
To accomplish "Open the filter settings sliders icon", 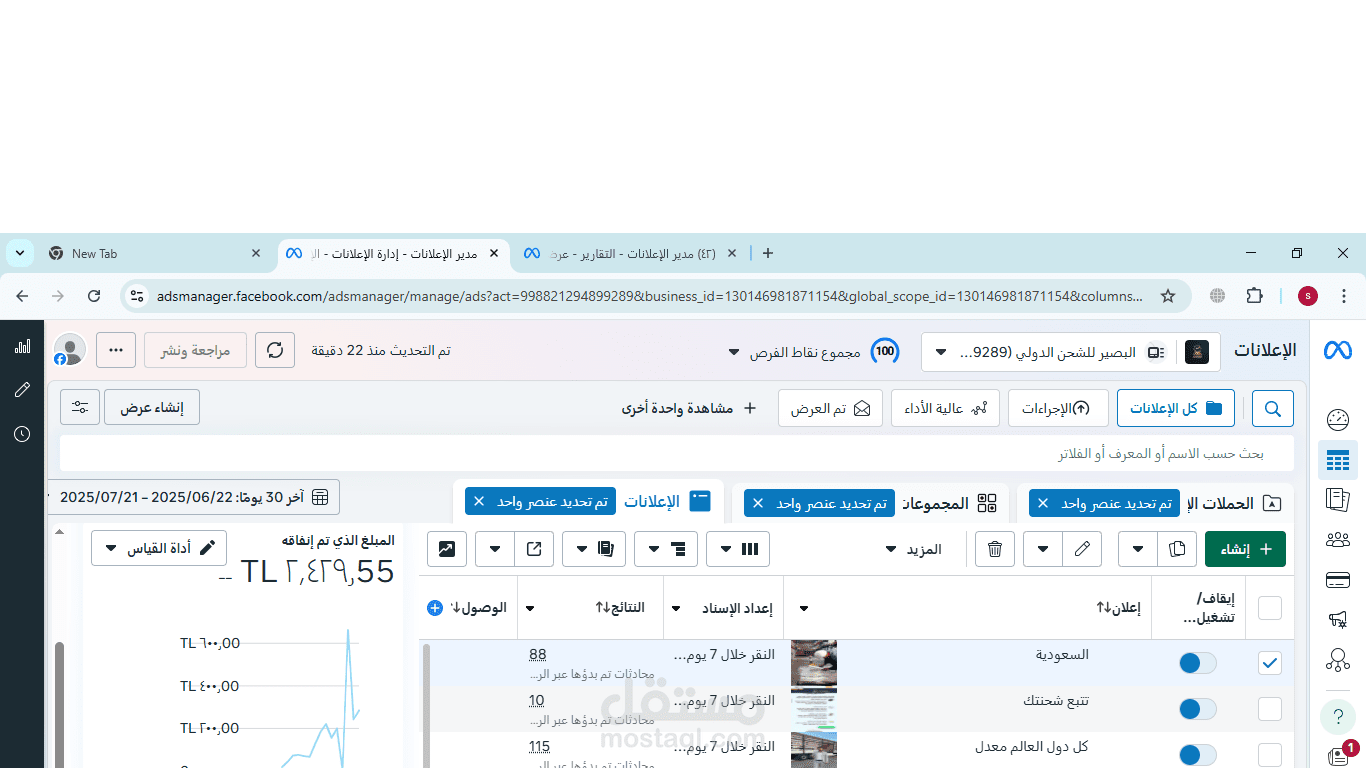I will pos(80,408).
